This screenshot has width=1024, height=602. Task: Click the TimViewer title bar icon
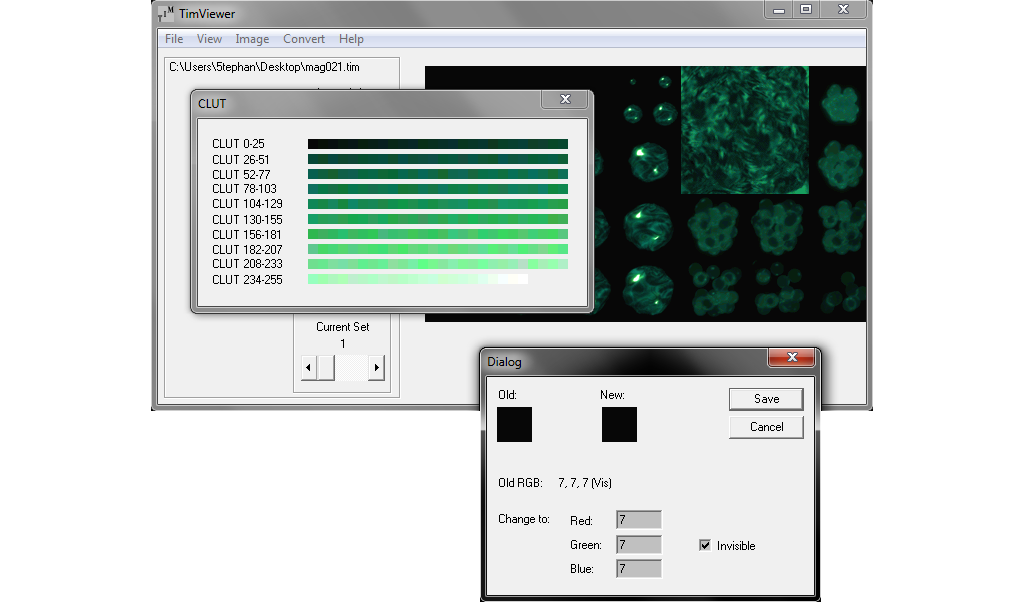point(166,14)
